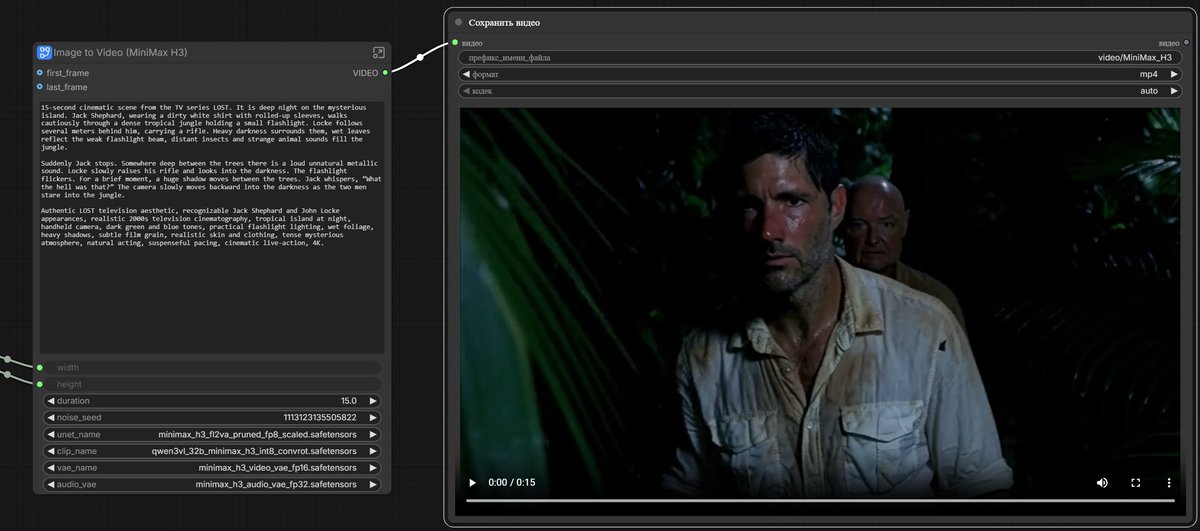Viewport: 1200px width, 531px height.
Task: Click the last_frame input connector dot
Action: 40,87
